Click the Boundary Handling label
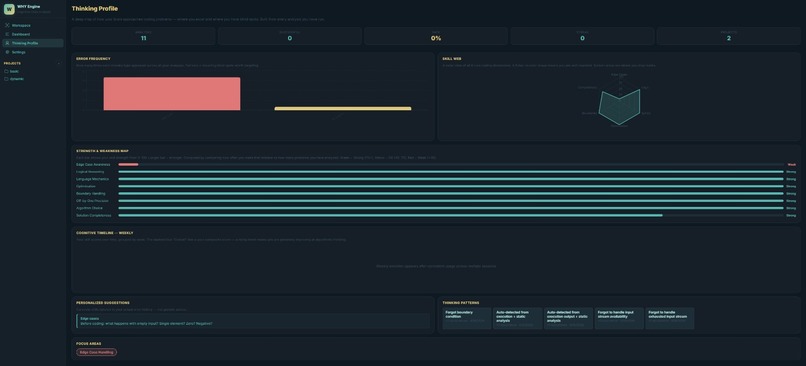 pyautogui.click(x=90, y=194)
